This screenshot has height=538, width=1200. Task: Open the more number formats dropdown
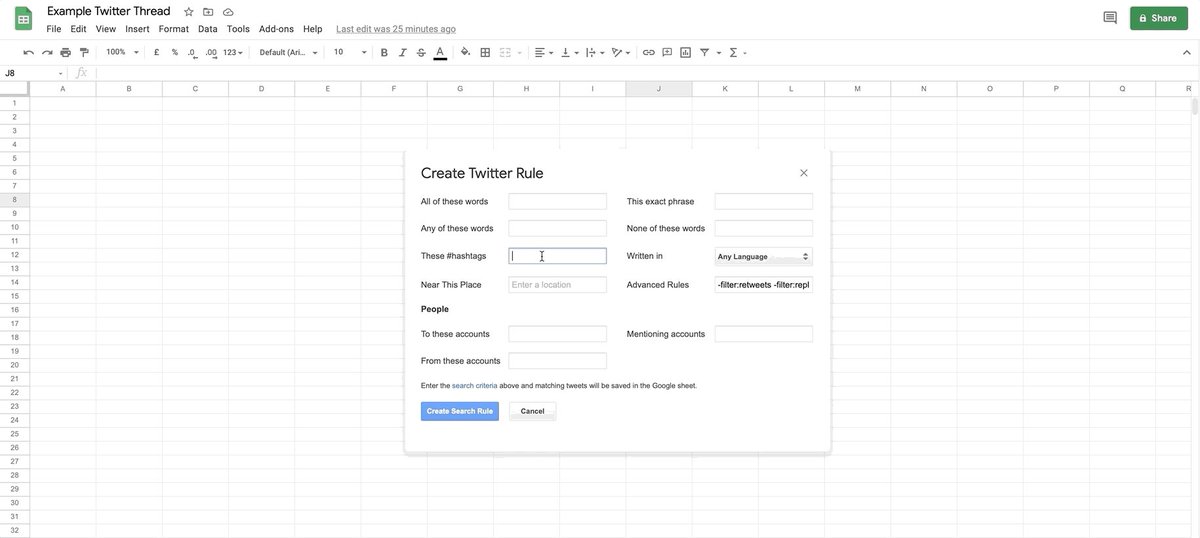tap(232, 52)
